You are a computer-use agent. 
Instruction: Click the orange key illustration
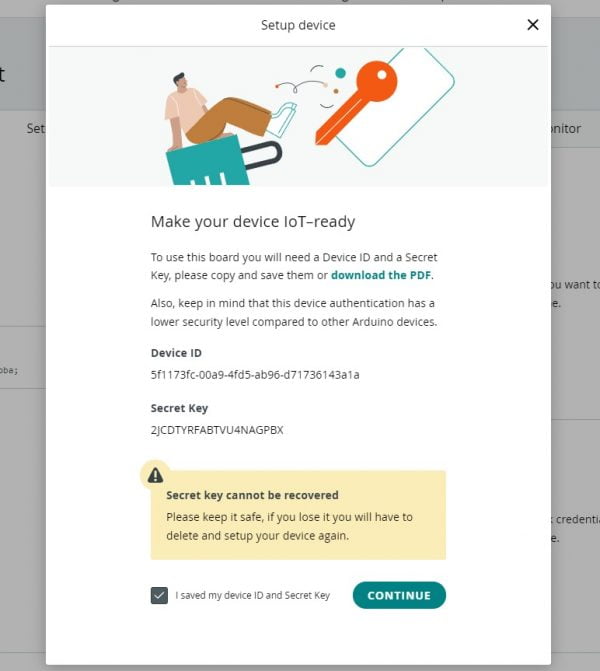356,101
